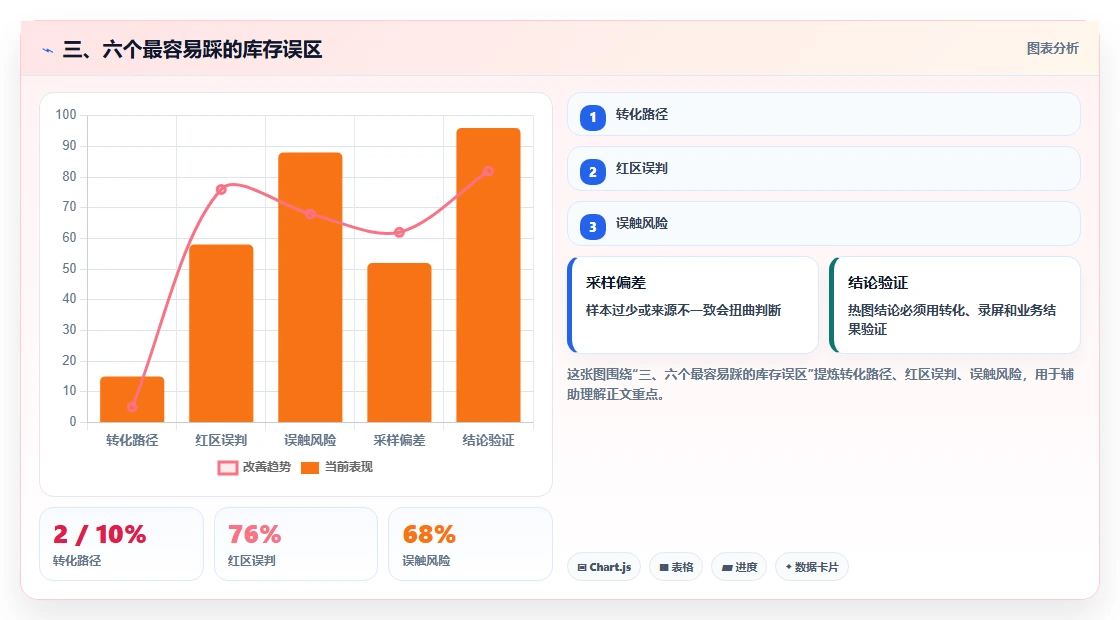Click the number 3 badge for 误触风险

point(592,226)
